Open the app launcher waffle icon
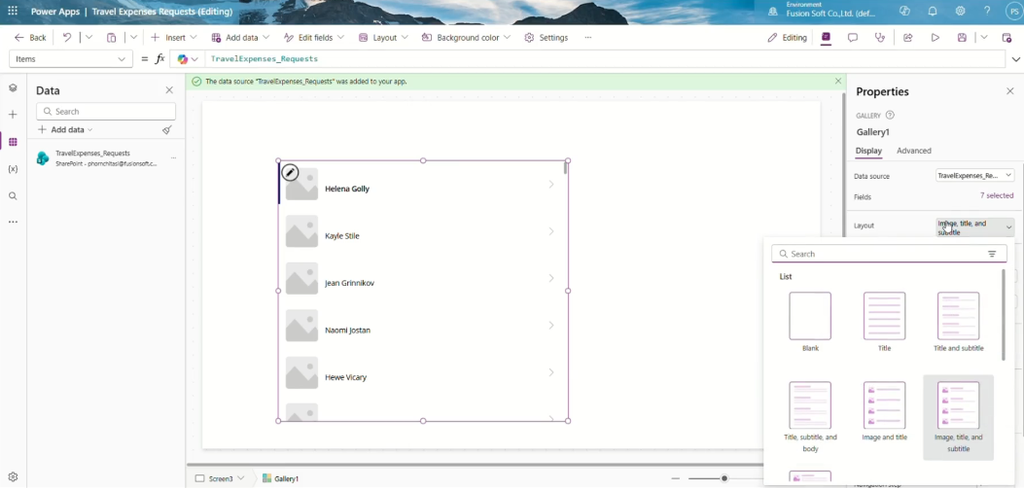This screenshot has width=1024, height=488. [x=12, y=11]
